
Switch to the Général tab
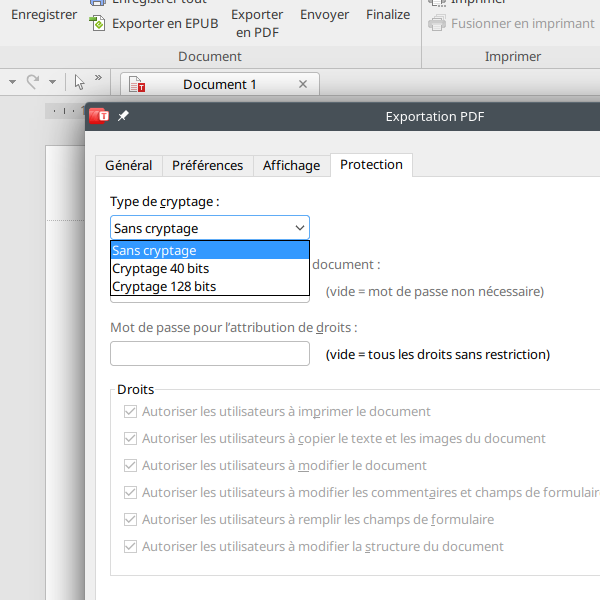tap(128, 166)
